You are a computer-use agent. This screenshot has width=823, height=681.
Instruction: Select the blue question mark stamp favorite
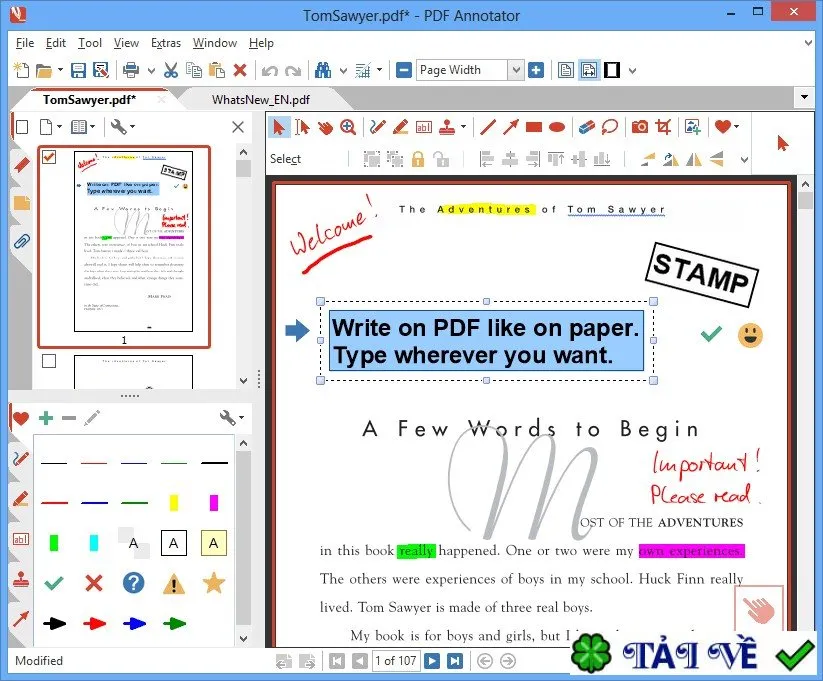(x=133, y=583)
